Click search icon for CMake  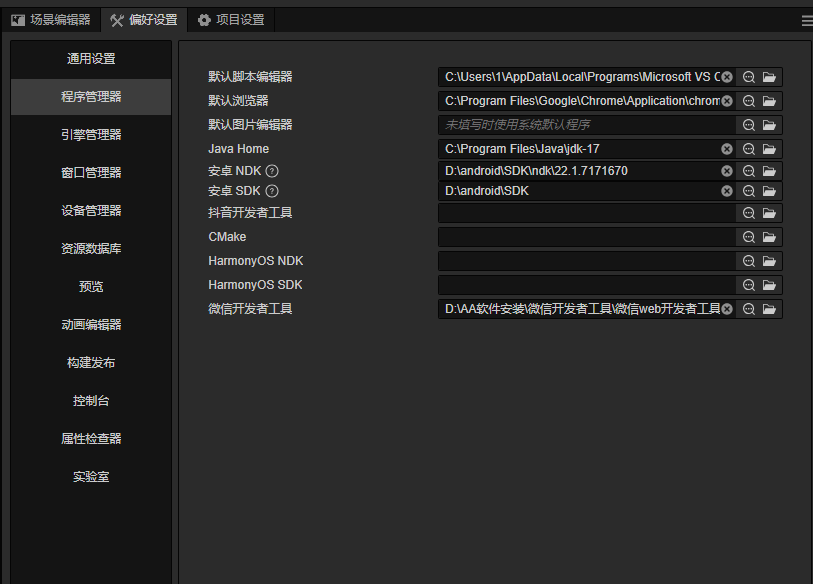tap(749, 237)
